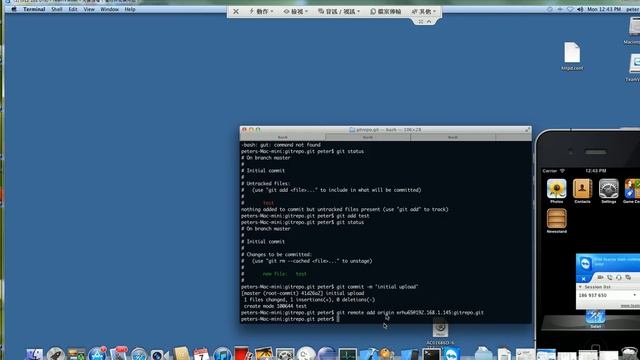This screenshot has width=640, height=360.
Task: Open the Contacts app in iOS Simulator
Action: [x=582, y=191]
